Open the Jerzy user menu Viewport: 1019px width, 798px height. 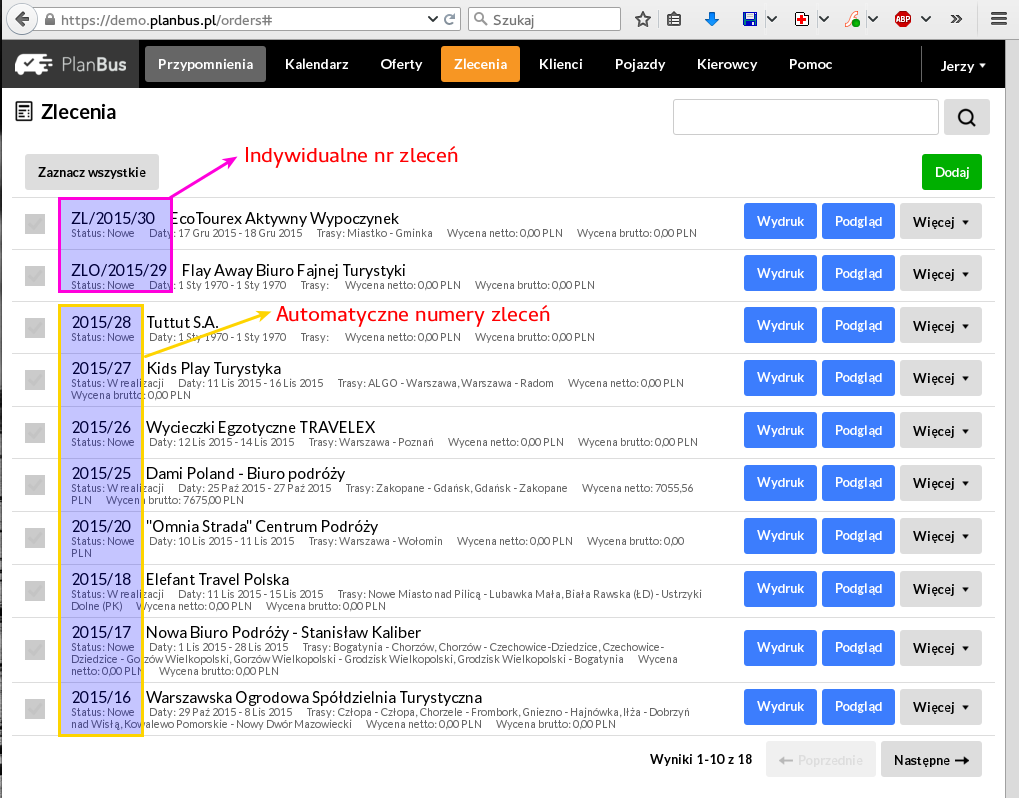pyautogui.click(x=963, y=66)
